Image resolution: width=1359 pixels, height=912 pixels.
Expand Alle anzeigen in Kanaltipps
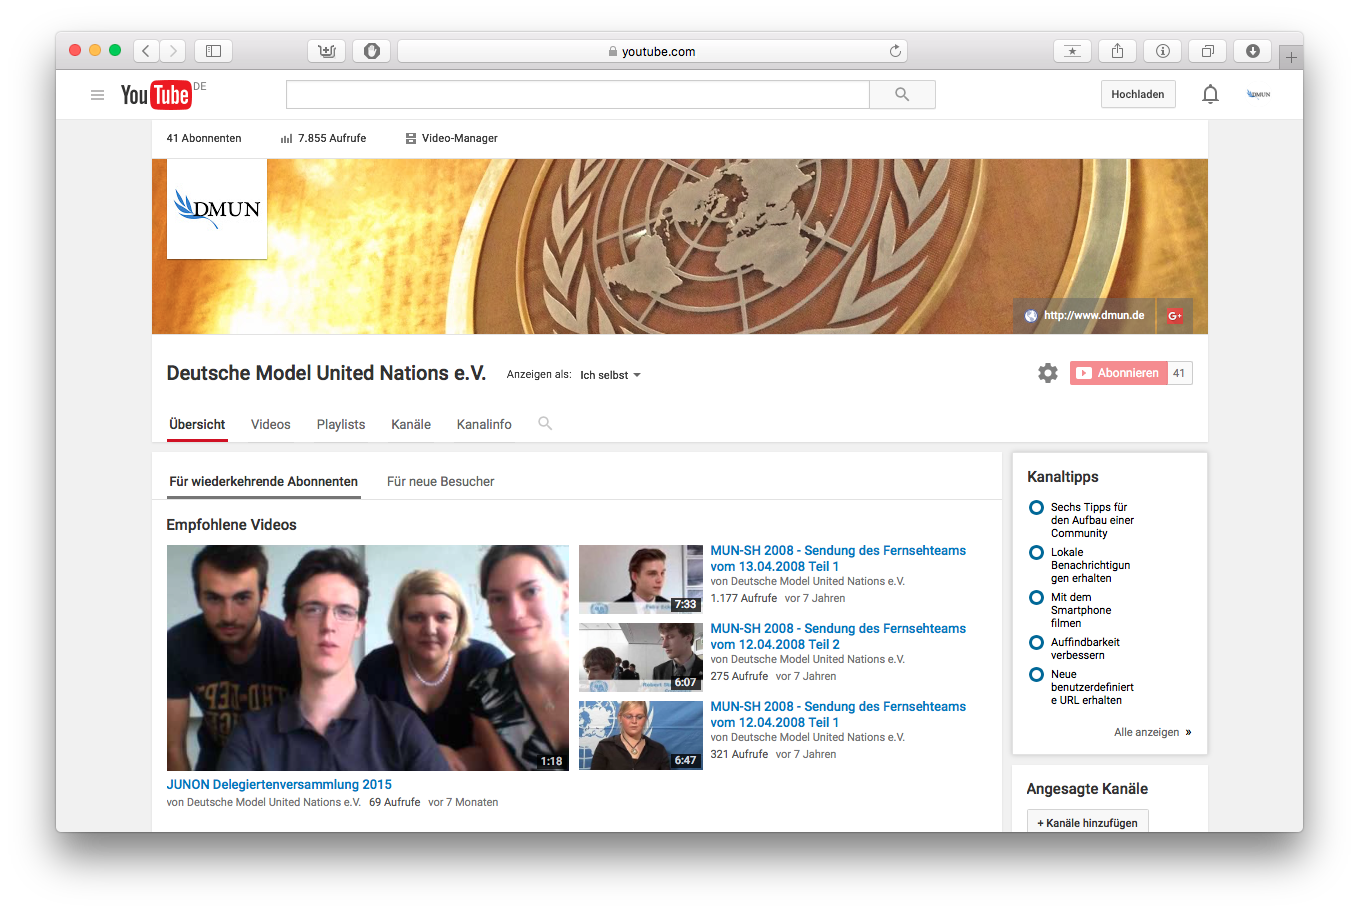(1152, 732)
